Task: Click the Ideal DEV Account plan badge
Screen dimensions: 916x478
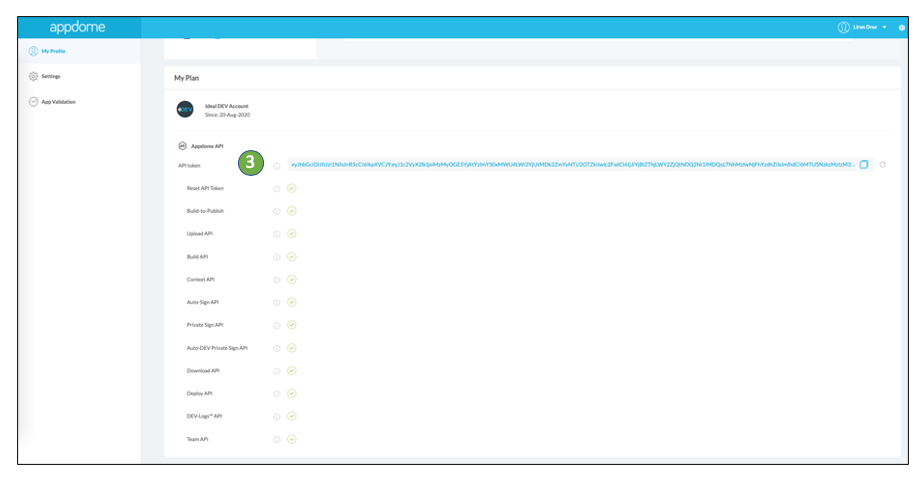Action: click(x=185, y=110)
